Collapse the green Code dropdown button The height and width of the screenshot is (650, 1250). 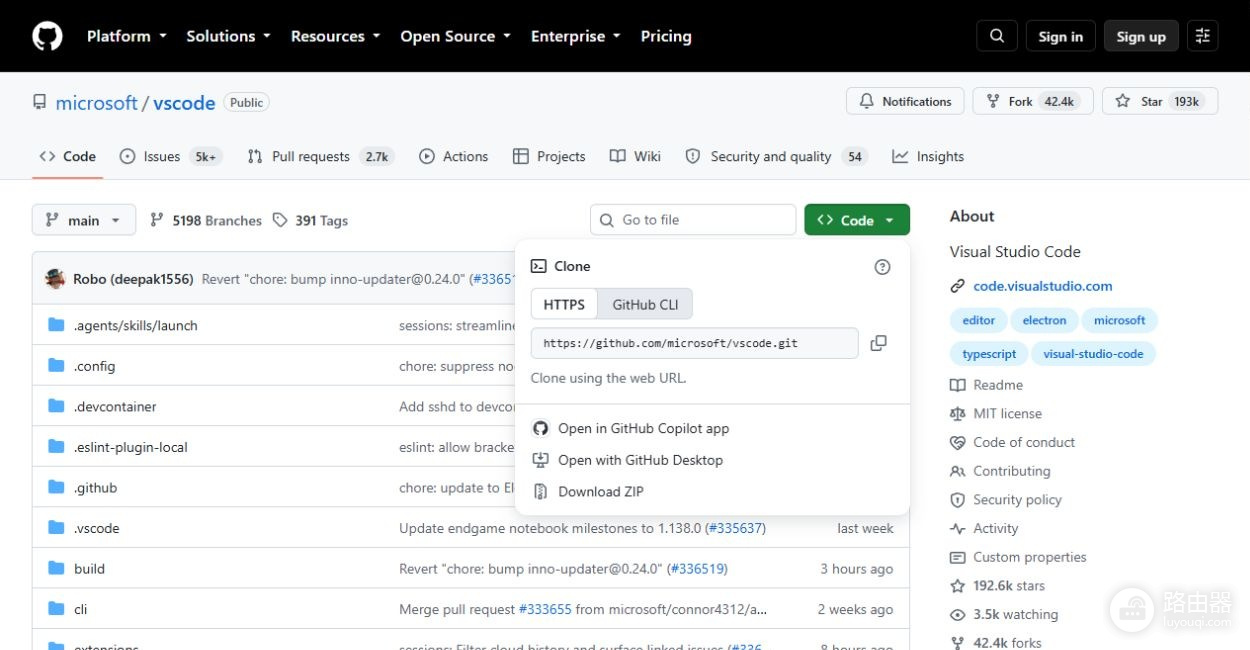[857, 220]
